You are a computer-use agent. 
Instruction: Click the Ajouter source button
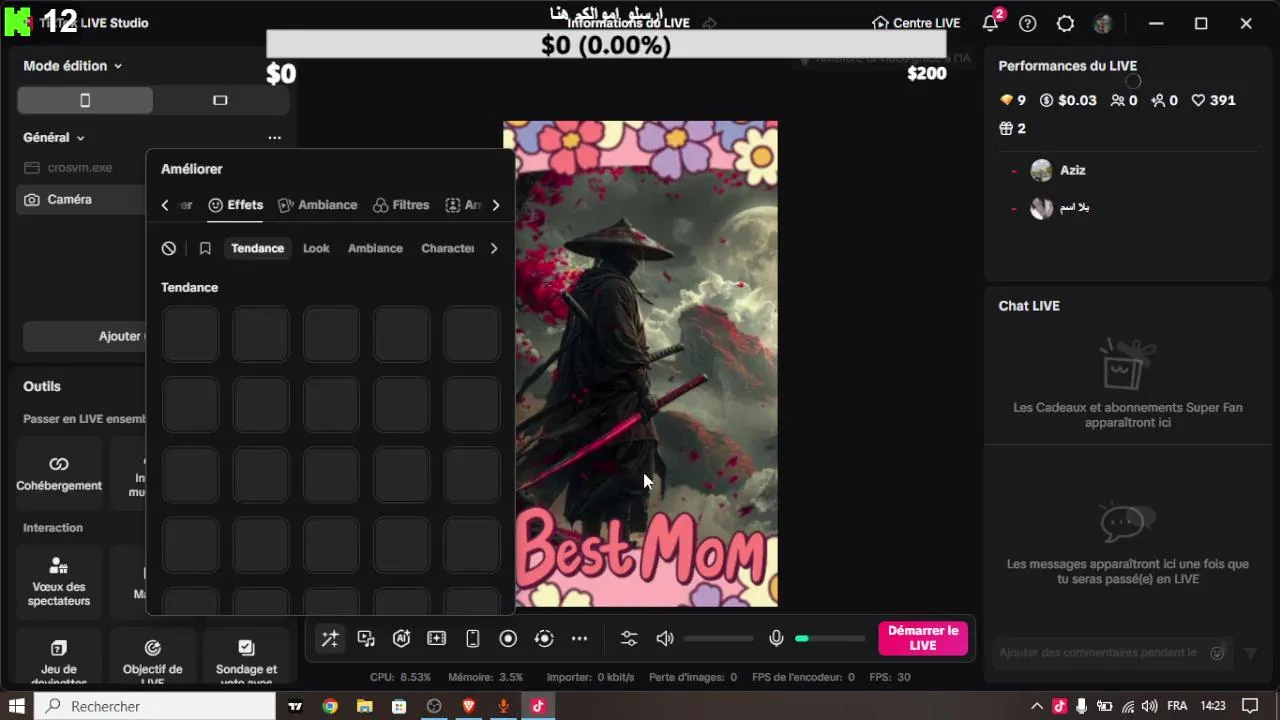point(85,336)
